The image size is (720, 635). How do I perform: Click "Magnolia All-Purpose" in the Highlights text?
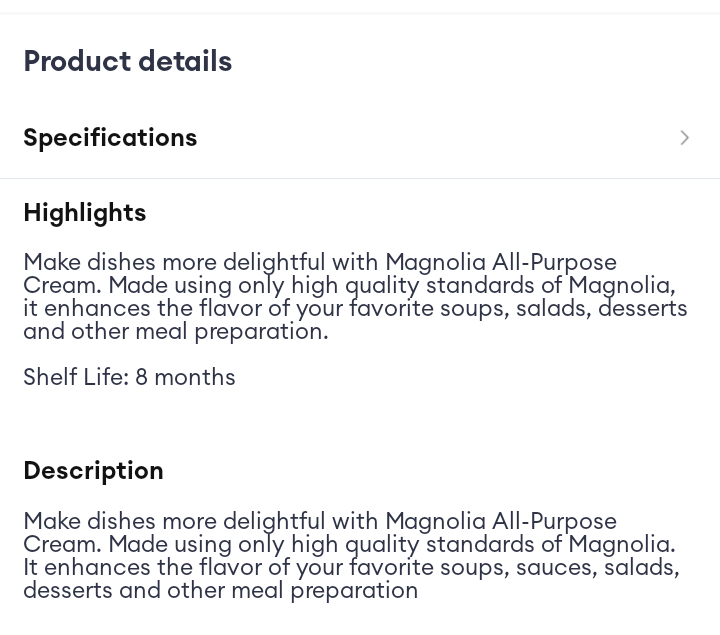point(500,263)
